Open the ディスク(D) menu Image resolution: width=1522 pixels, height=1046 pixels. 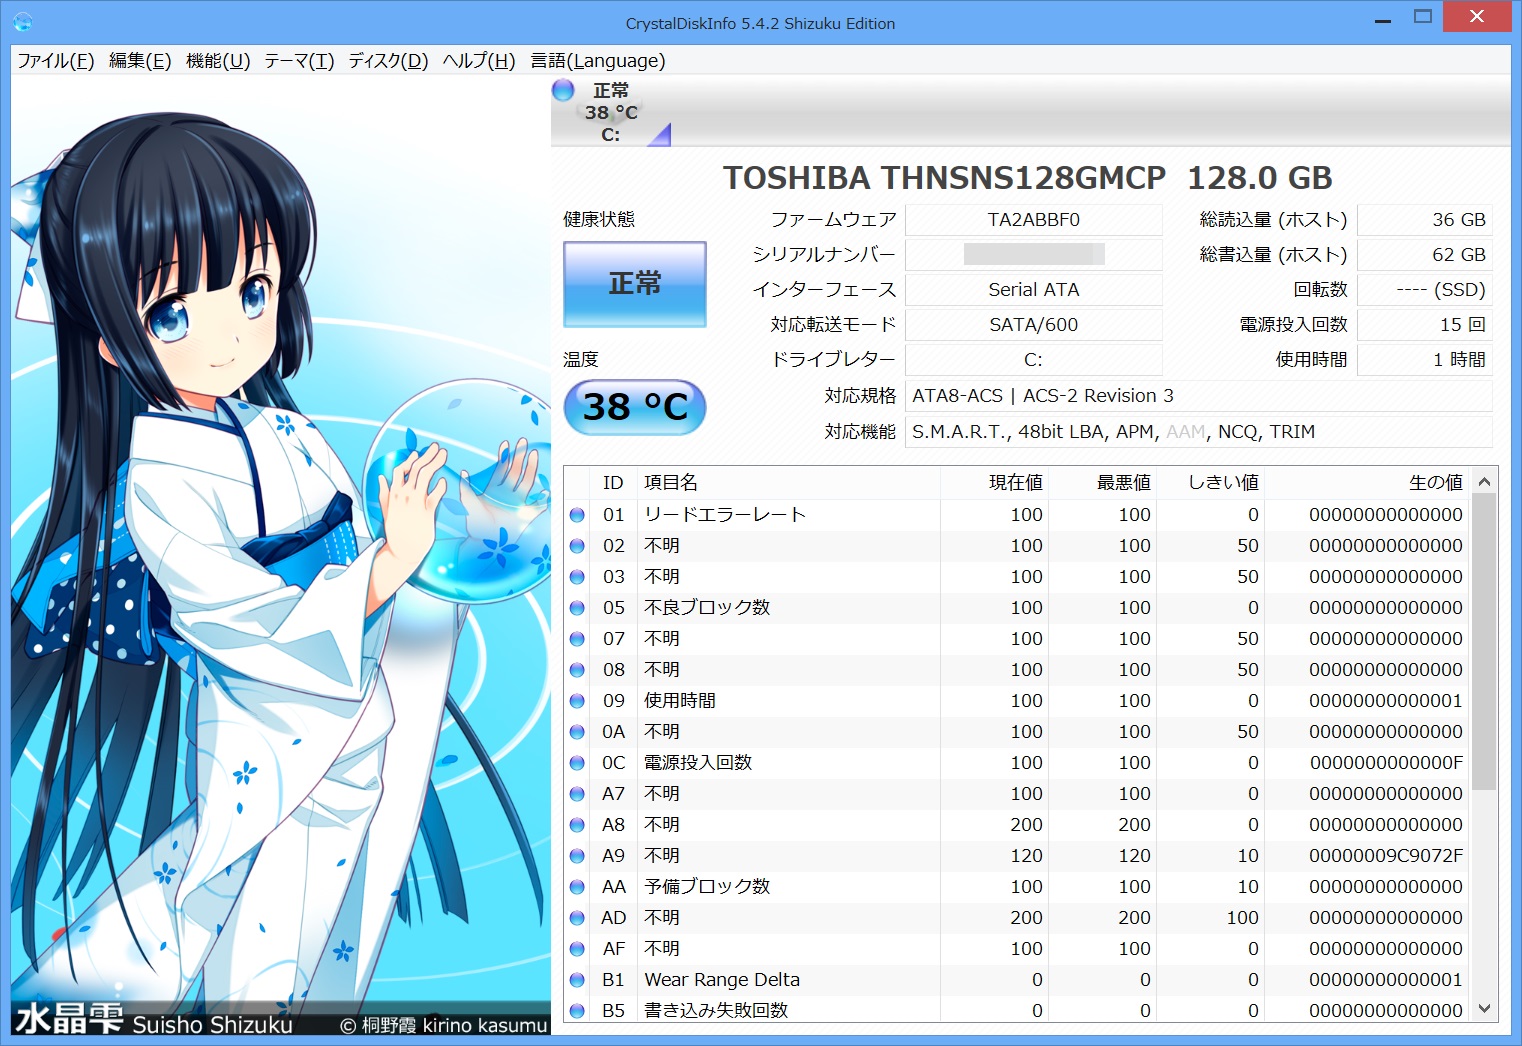point(388,61)
